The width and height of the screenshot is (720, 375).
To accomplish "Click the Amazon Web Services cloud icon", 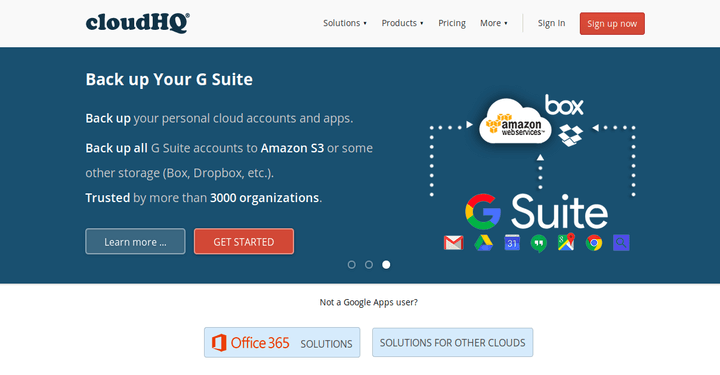I will click(515, 122).
